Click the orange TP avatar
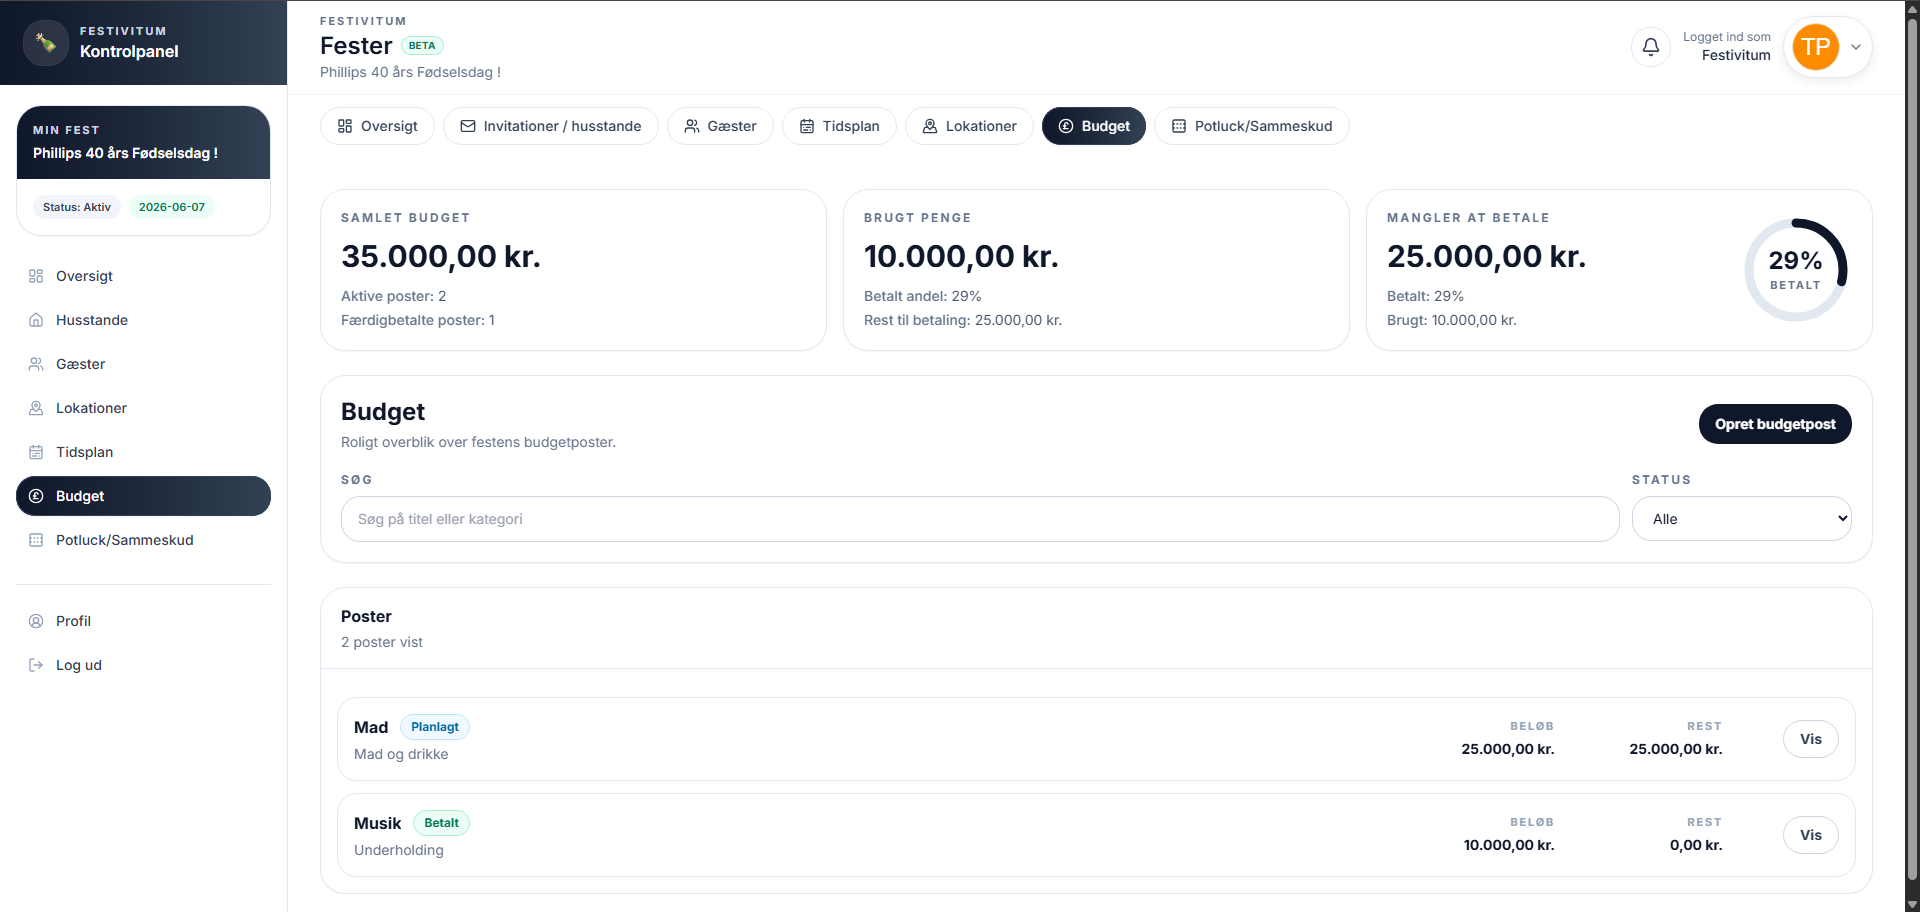 tap(1815, 47)
